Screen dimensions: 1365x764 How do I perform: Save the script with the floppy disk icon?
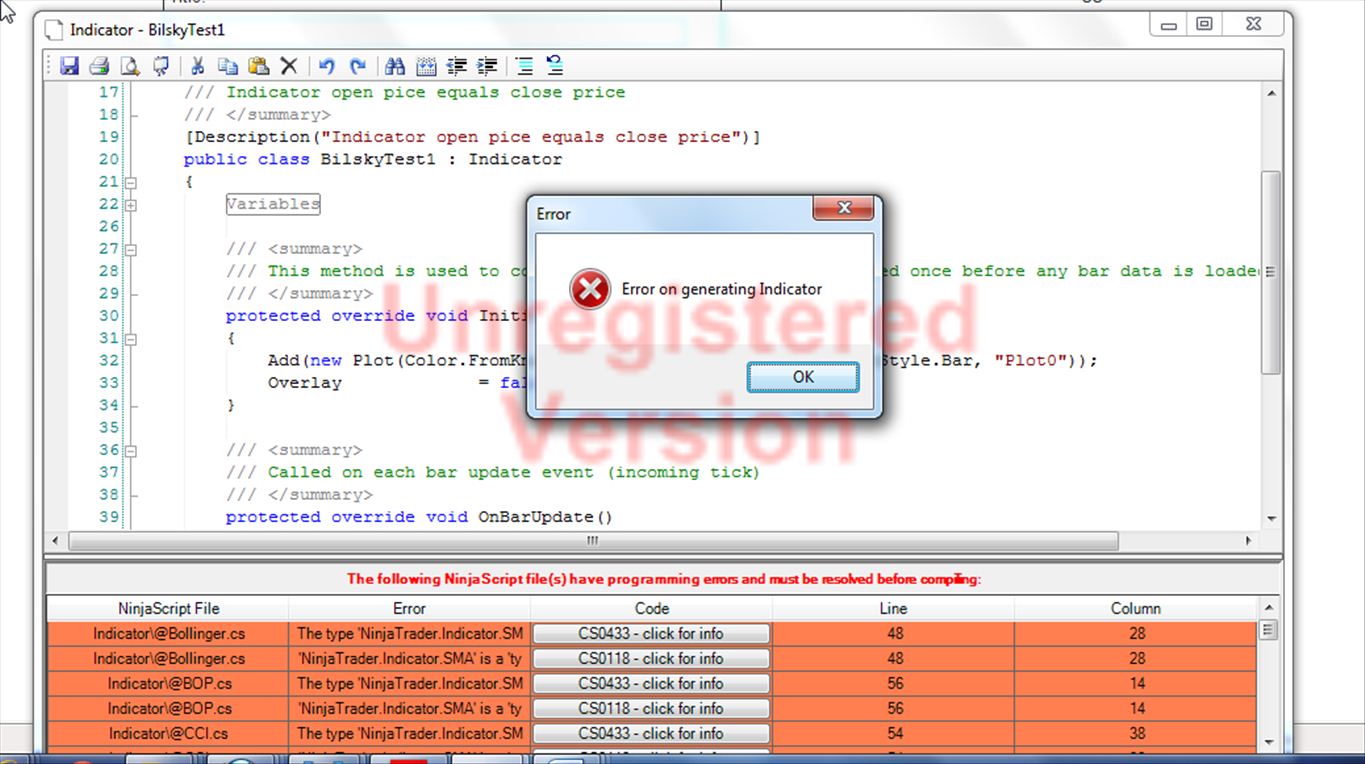[69, 66]
